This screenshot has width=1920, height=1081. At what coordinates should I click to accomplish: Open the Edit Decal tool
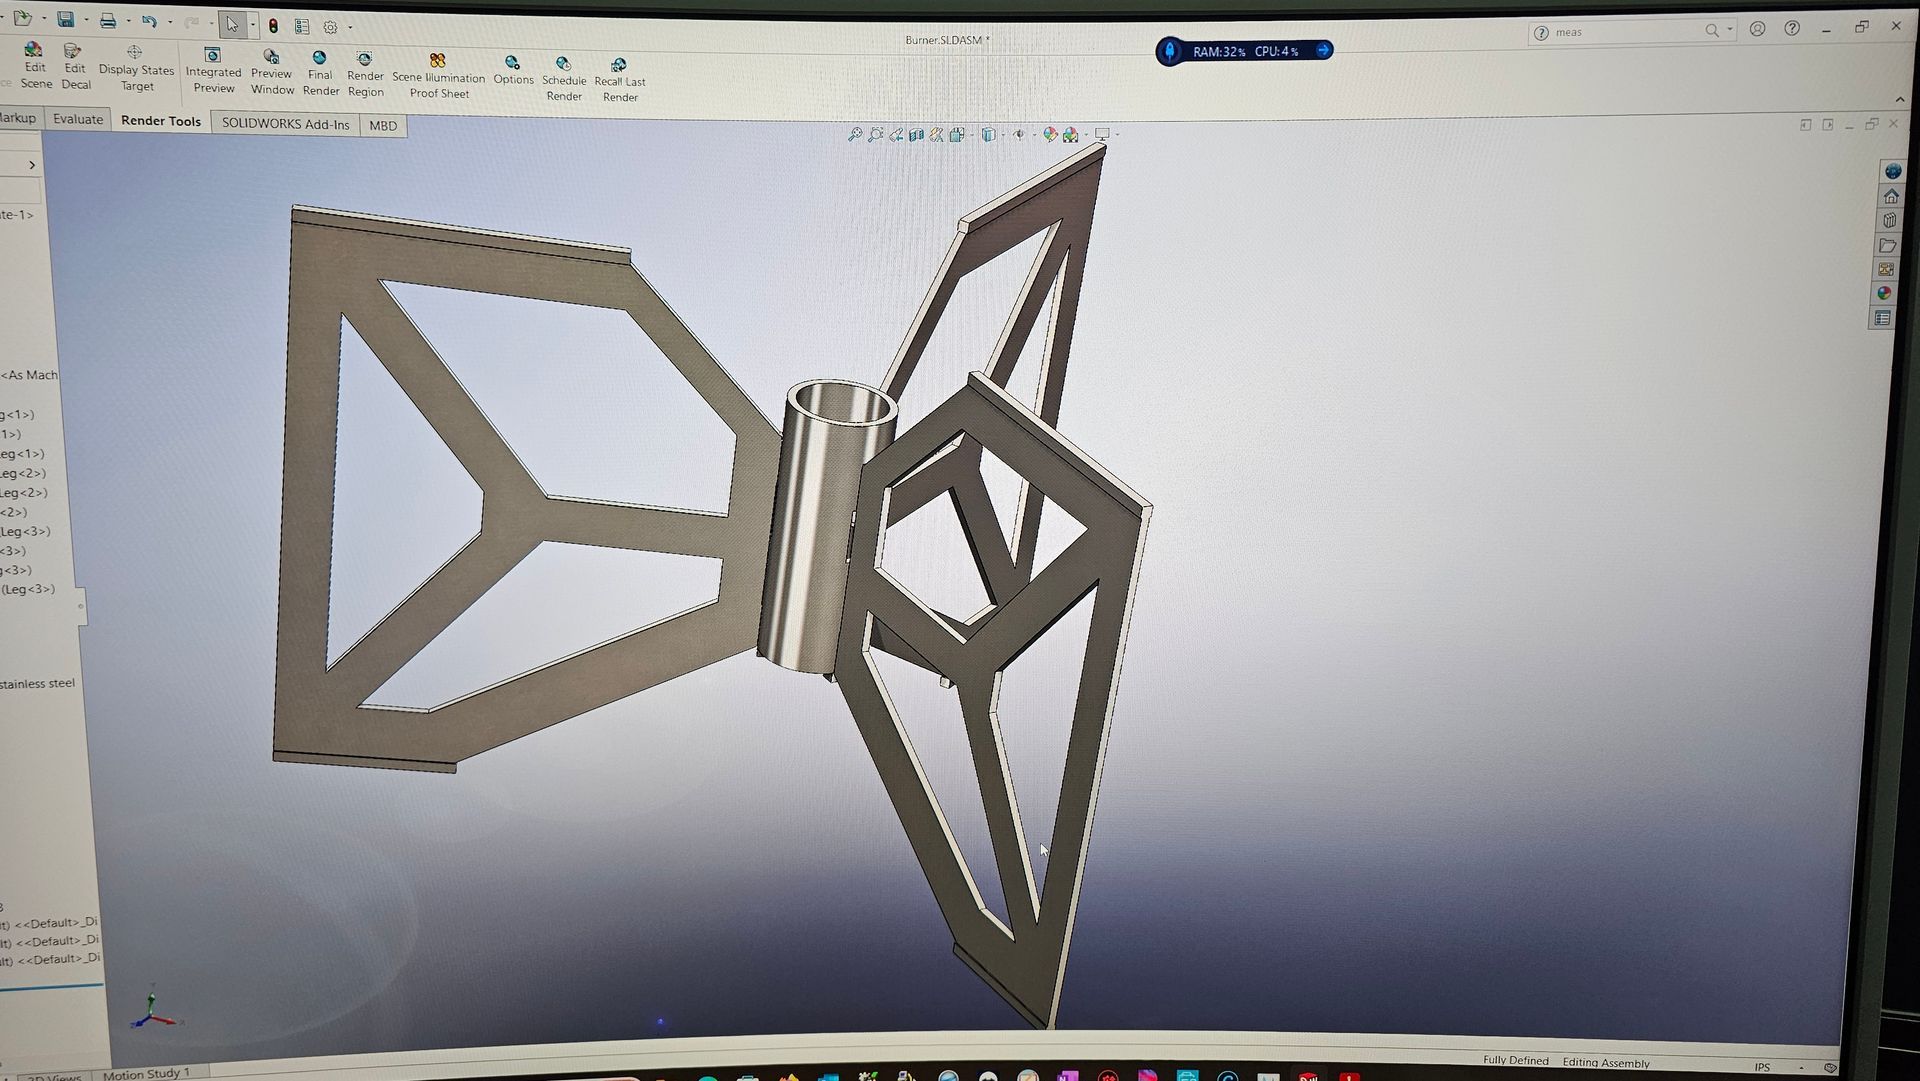[75, 67]
